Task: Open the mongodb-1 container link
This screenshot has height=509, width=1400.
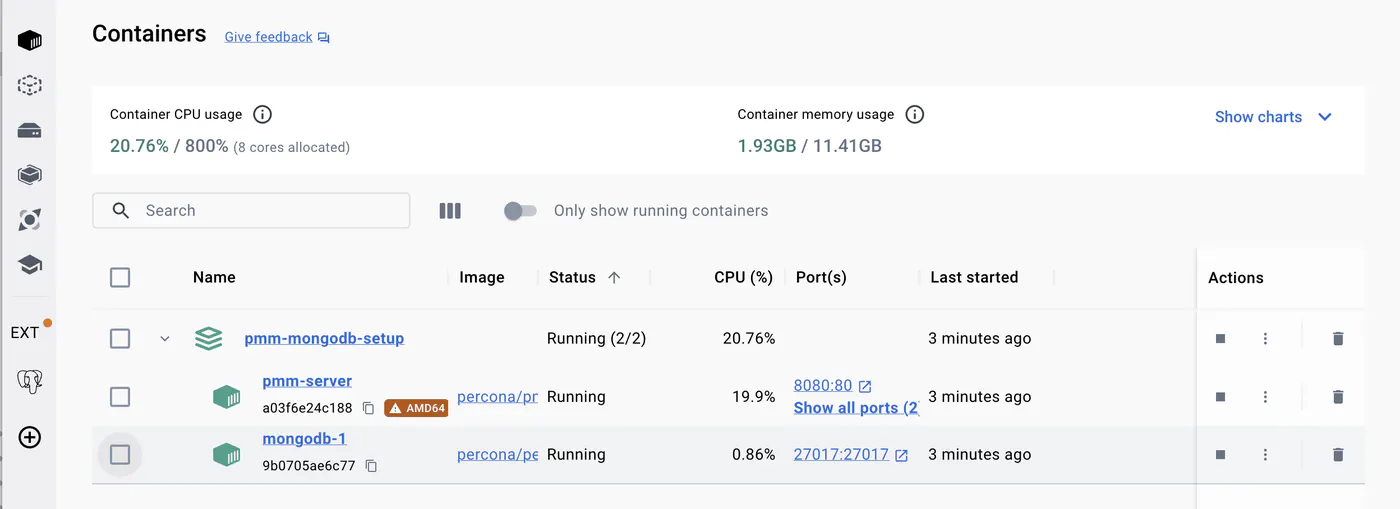Action: (304, 439)
